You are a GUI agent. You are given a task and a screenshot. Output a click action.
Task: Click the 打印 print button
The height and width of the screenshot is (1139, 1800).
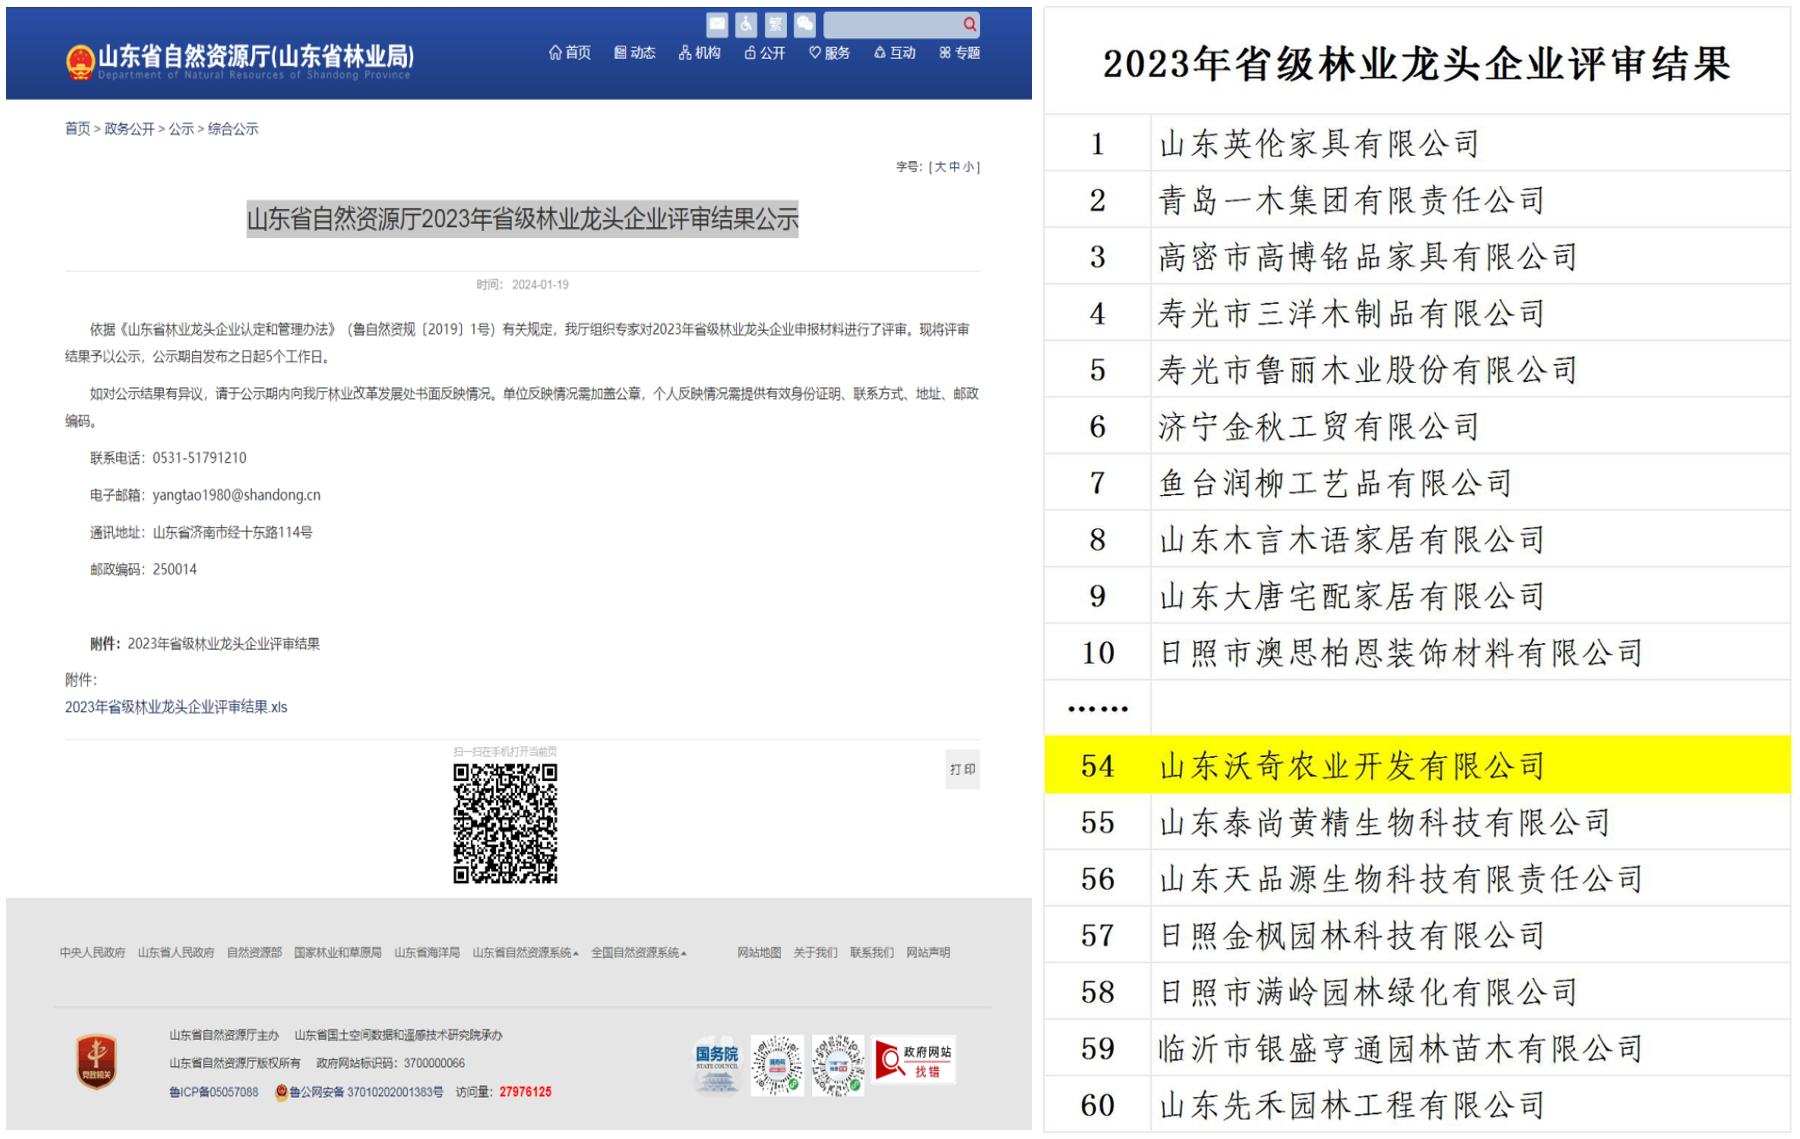tap(963, 769)
